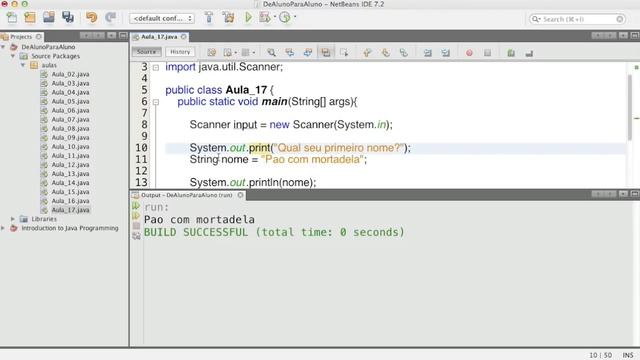Image resolution: width=640 pixels, height=360 pixels.
Task: Select Aula_17.java in project tree
Action: tap(70, 210)
